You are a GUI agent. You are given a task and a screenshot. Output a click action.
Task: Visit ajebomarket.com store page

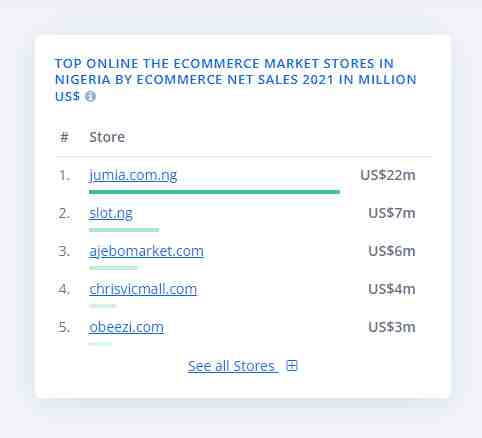click(146, 251)
